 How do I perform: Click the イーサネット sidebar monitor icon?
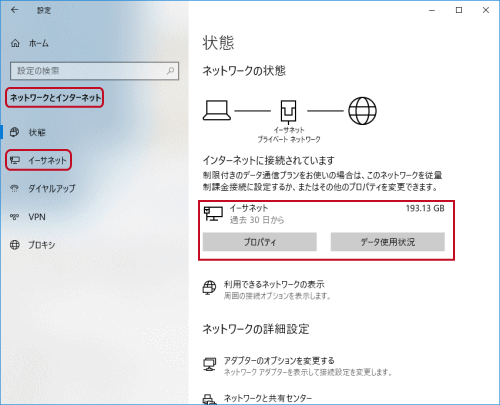point(15,160)
